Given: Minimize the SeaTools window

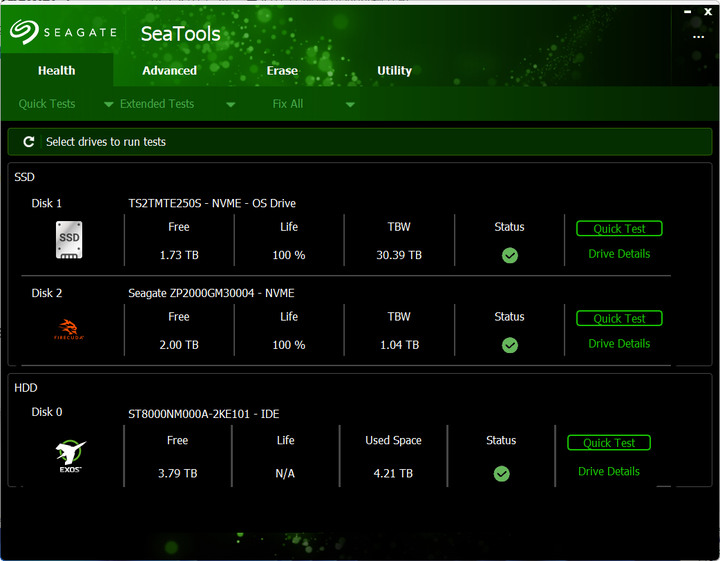Looking at the screenshot, I should point(687,12).
